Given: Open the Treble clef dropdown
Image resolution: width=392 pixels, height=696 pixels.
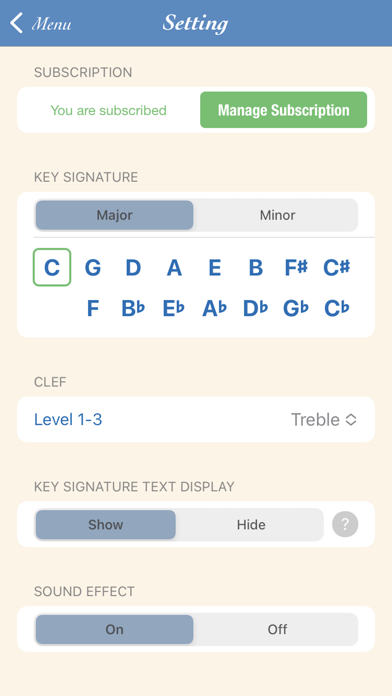Looking at the screenshot, I should coord(324,419).
